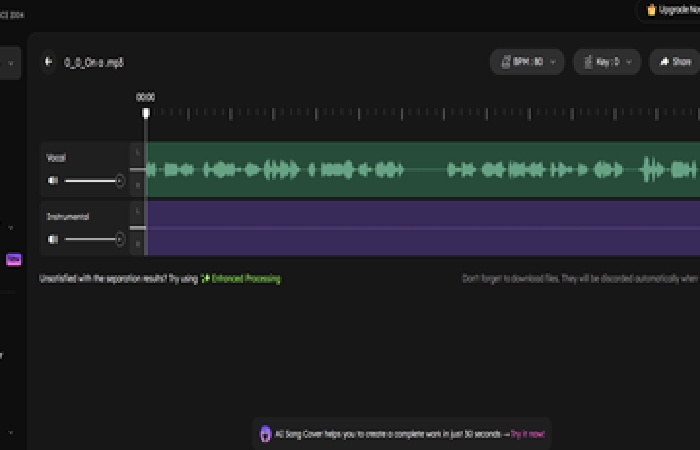Expand the left sidebar dropdown chevron at top
The width and height of the screenshot is (700, 450).
click(x=10, y=63)
